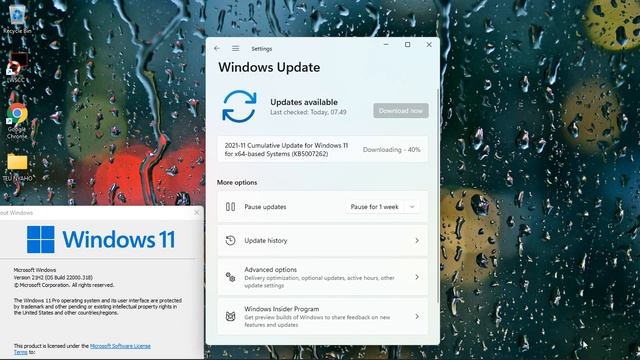Open Update history chevron
The height and width of the screenshot is (360, 640).
417,240
